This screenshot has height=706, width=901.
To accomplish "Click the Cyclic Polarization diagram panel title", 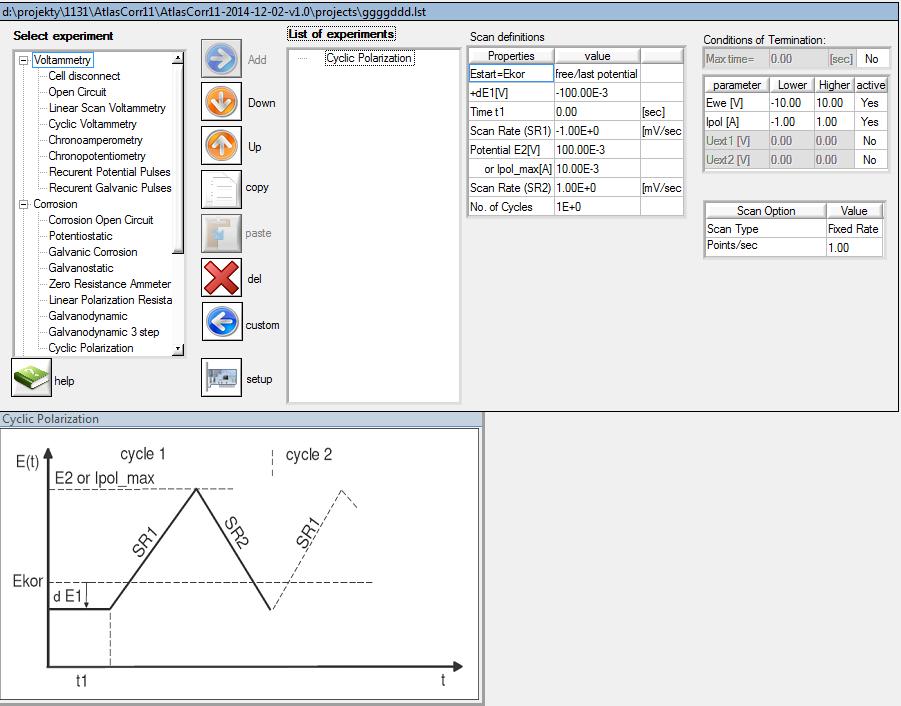I will point(51,419).
